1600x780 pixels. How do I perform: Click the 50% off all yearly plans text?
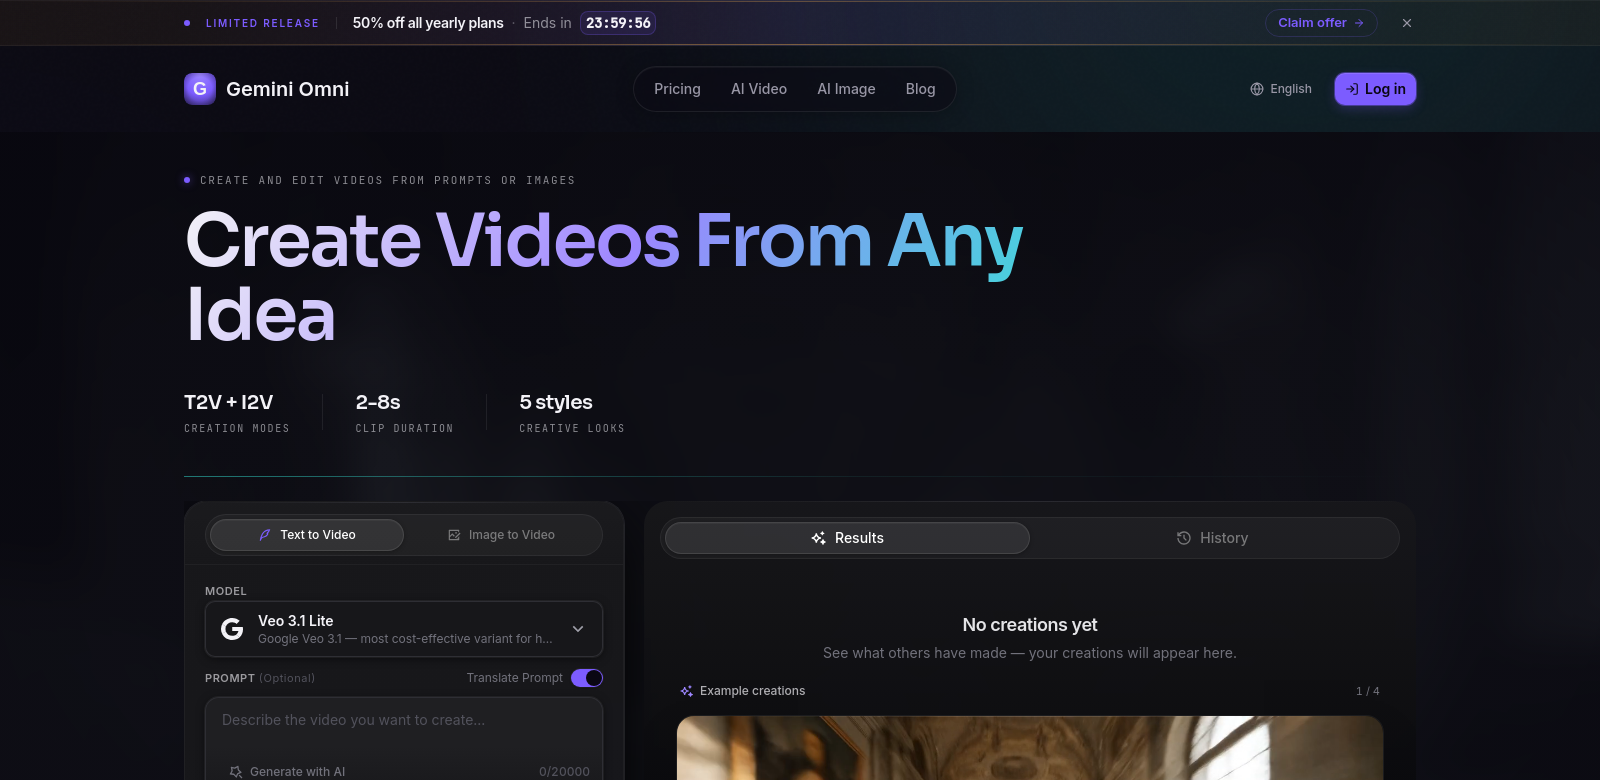point(428,23)
